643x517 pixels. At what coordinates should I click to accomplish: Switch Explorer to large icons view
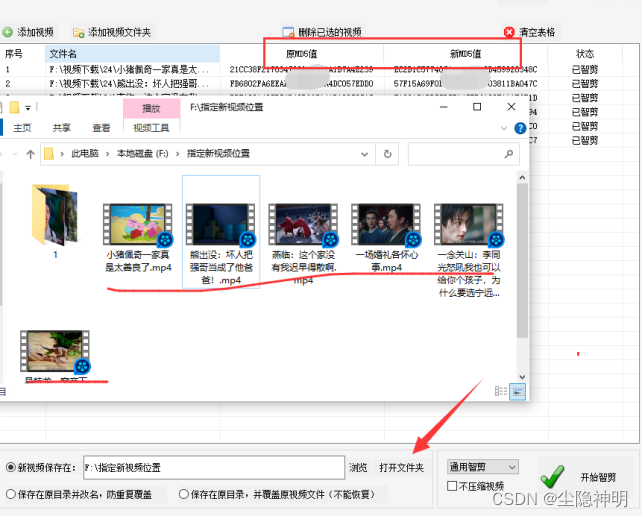(x=518, y=392)
